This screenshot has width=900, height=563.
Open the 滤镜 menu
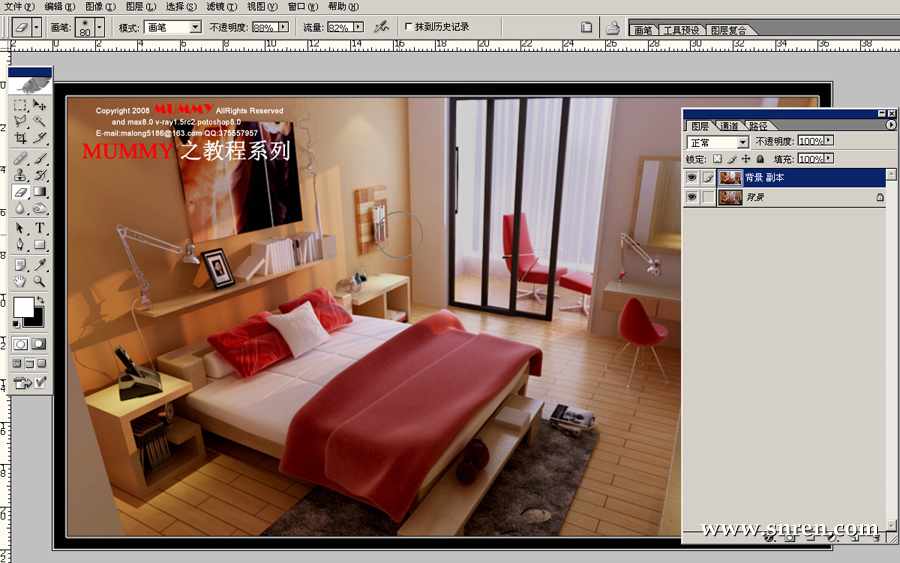pos(222,6)
